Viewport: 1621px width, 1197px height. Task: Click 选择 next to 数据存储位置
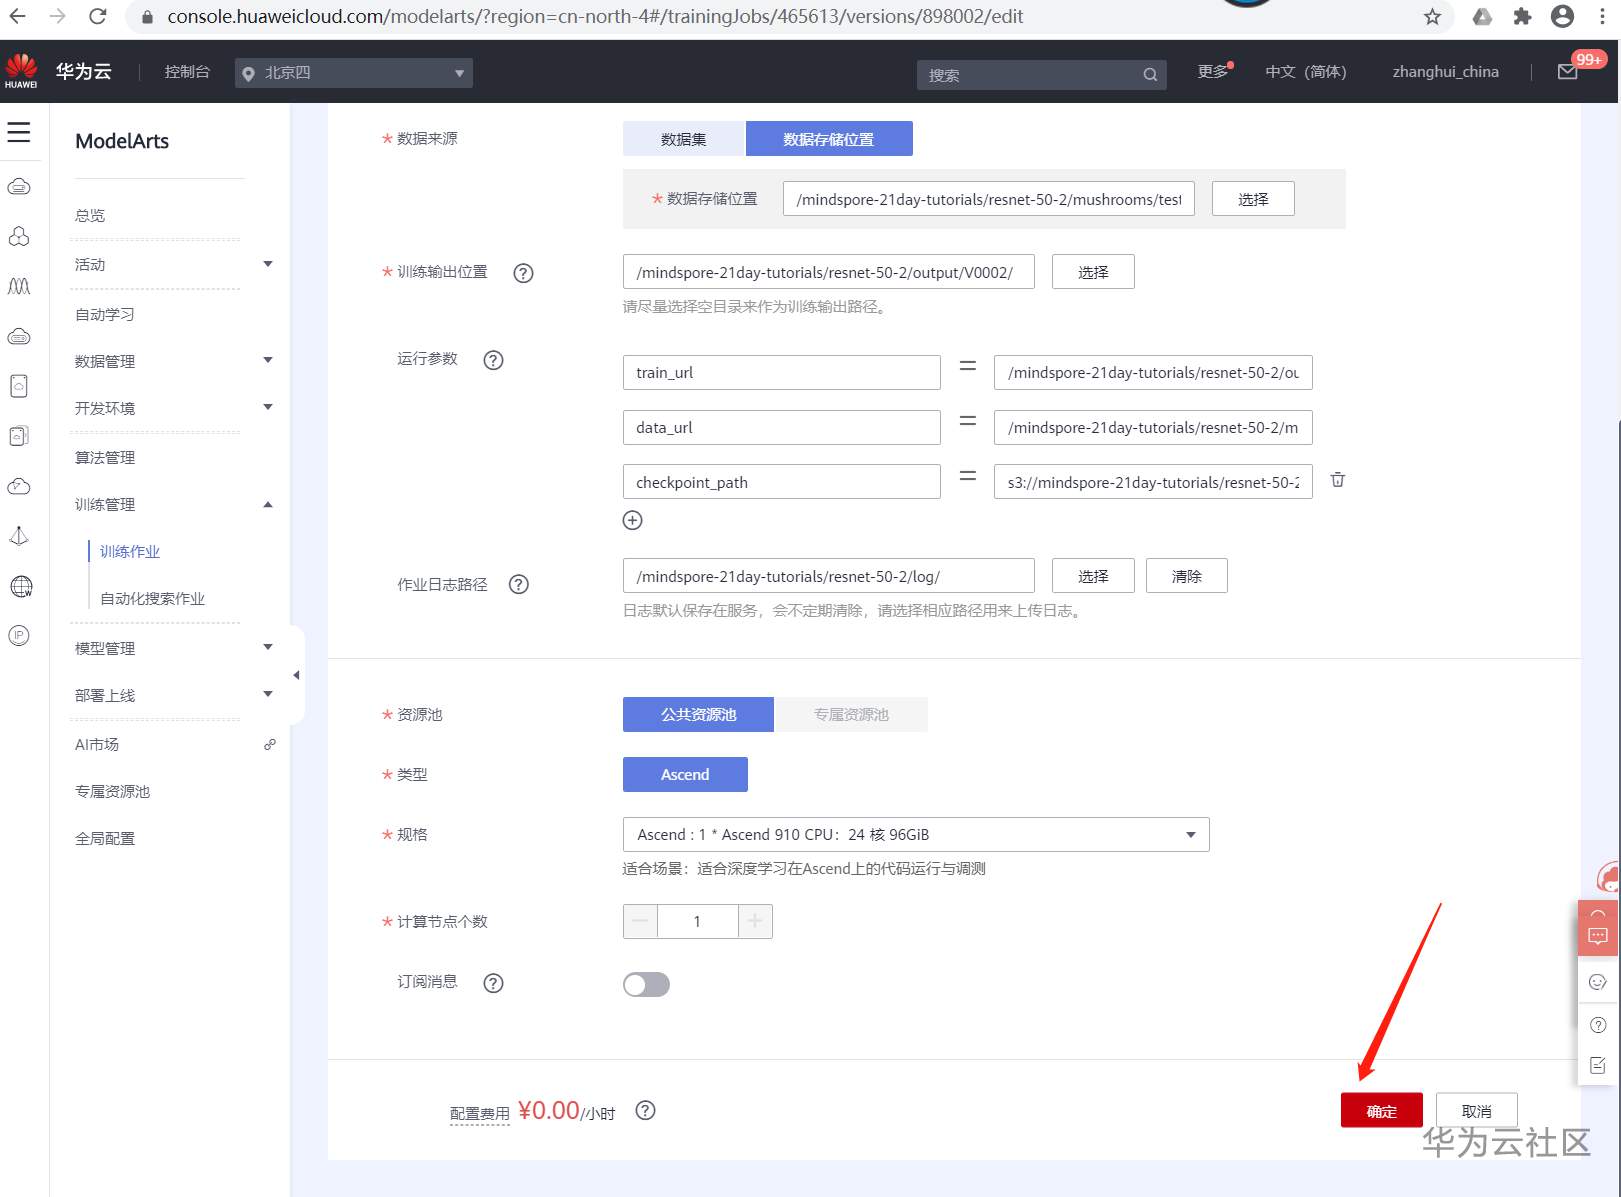1253,199
